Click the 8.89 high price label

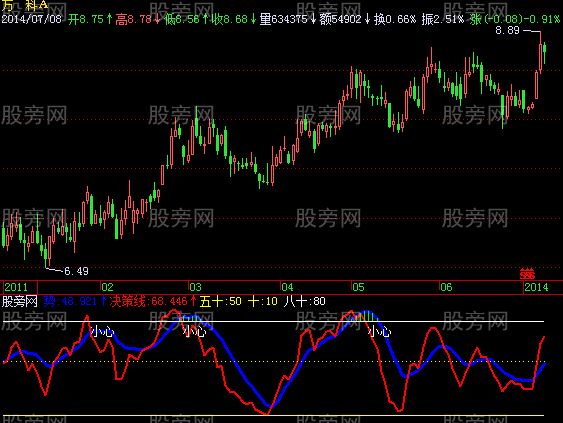[507, 30]
